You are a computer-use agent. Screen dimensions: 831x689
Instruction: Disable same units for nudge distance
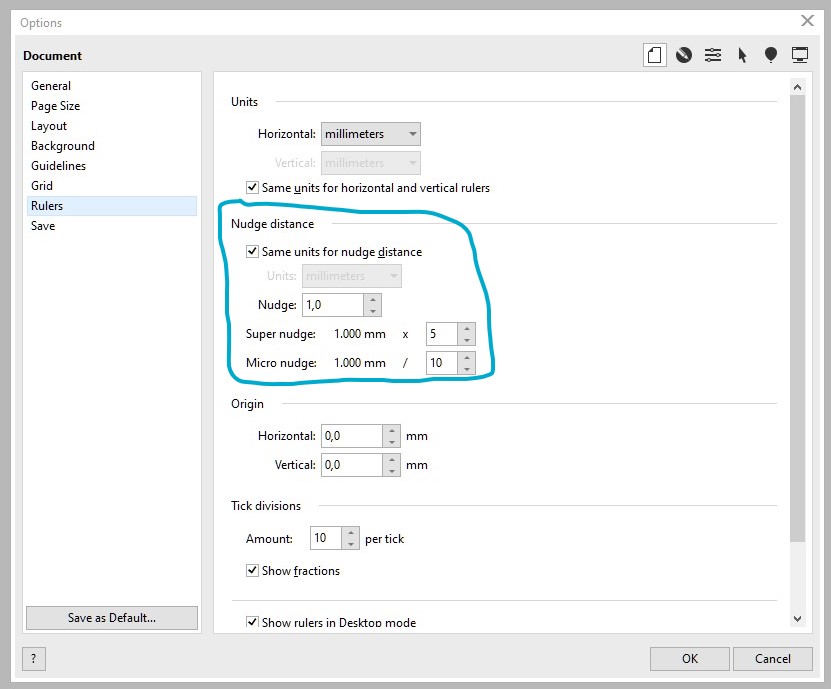tap(253, 251)
